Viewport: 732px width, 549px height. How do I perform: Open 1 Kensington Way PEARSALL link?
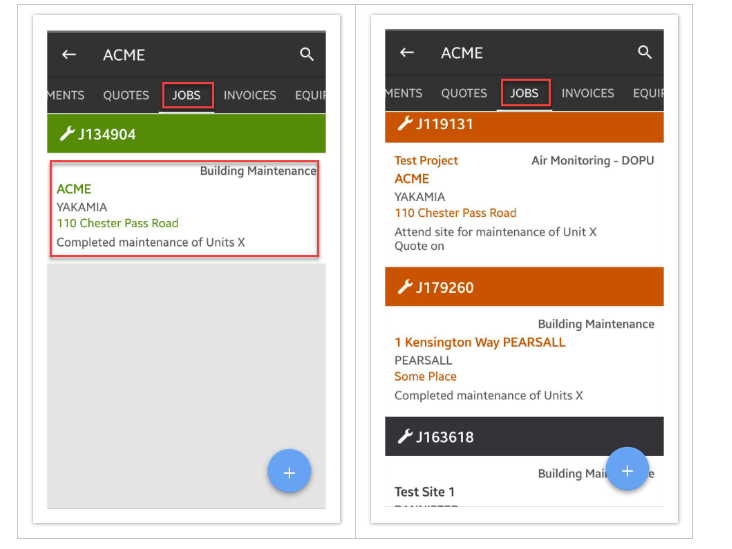pyautogui.click(x=480, y=342)
